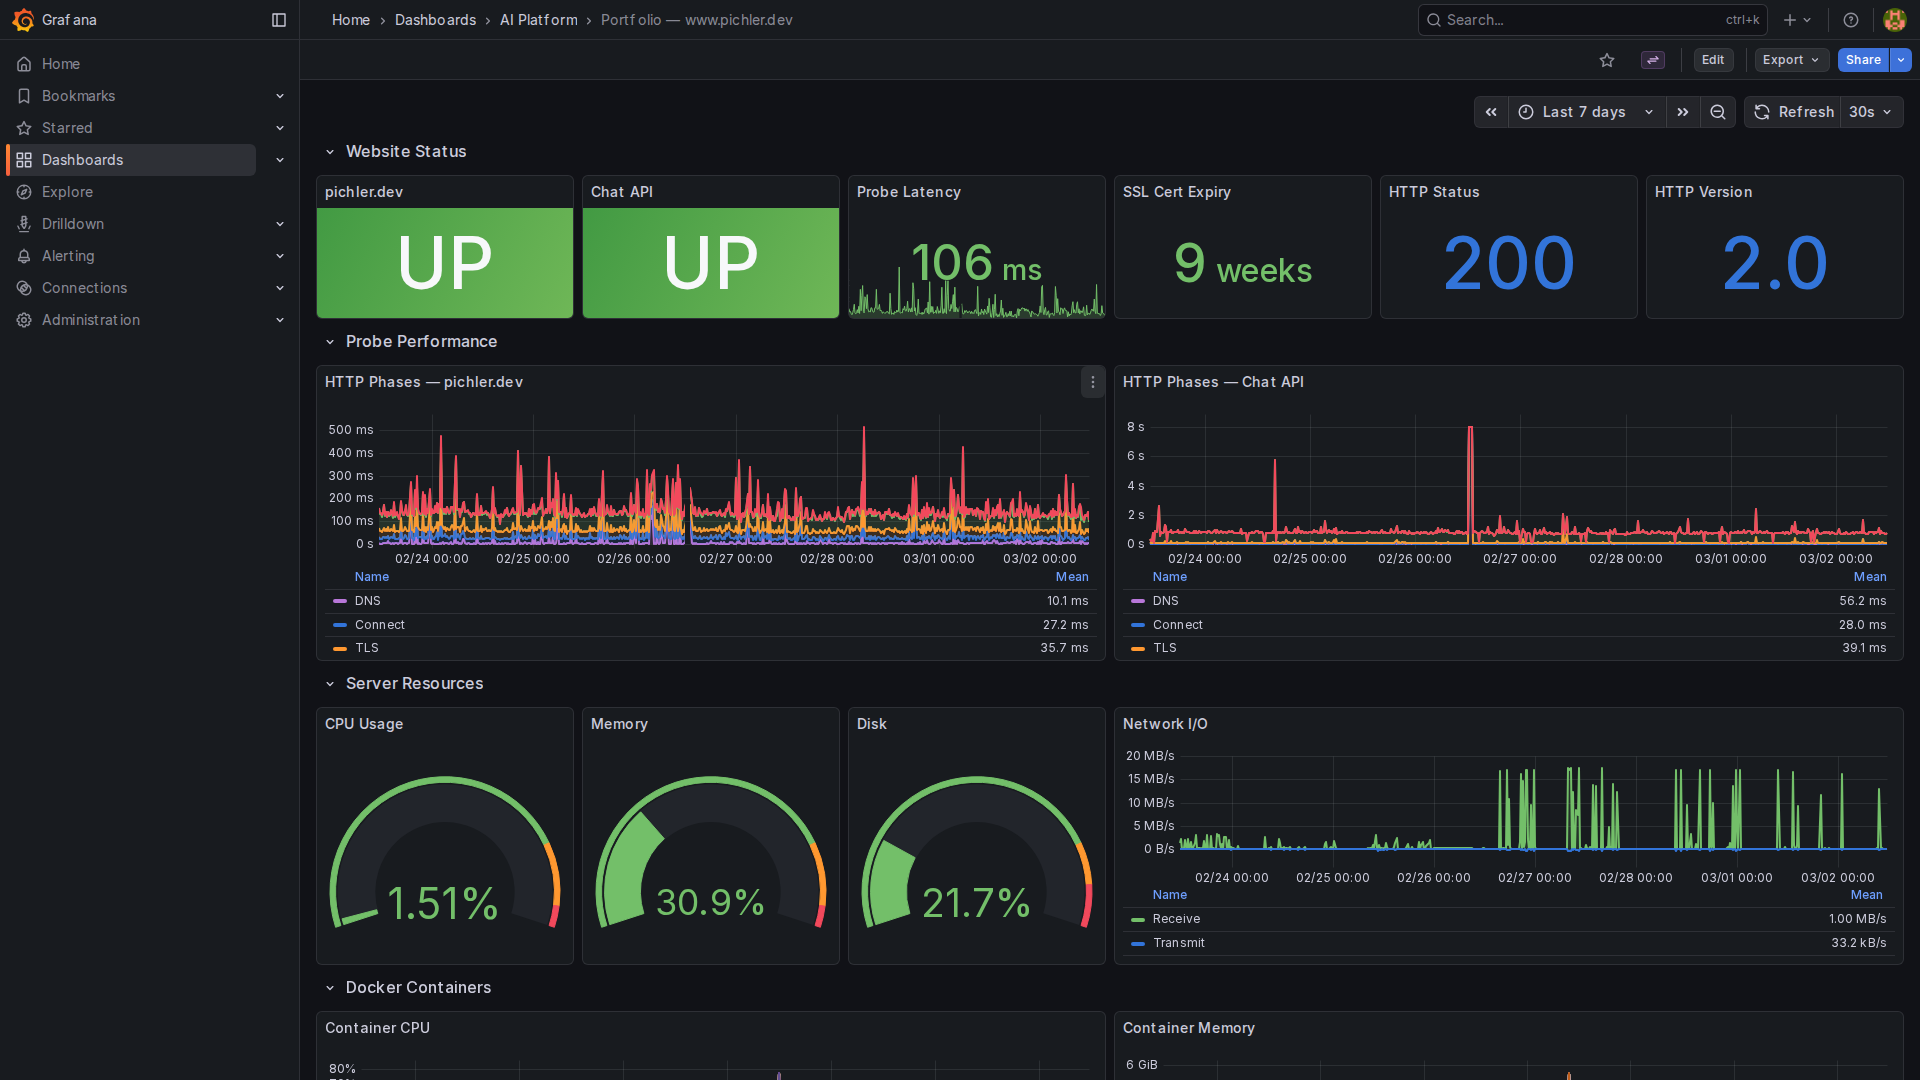This screenshot has height=1080, width=1920.
Task: Star this dashboard as favorite
Action: (1607, 60)
